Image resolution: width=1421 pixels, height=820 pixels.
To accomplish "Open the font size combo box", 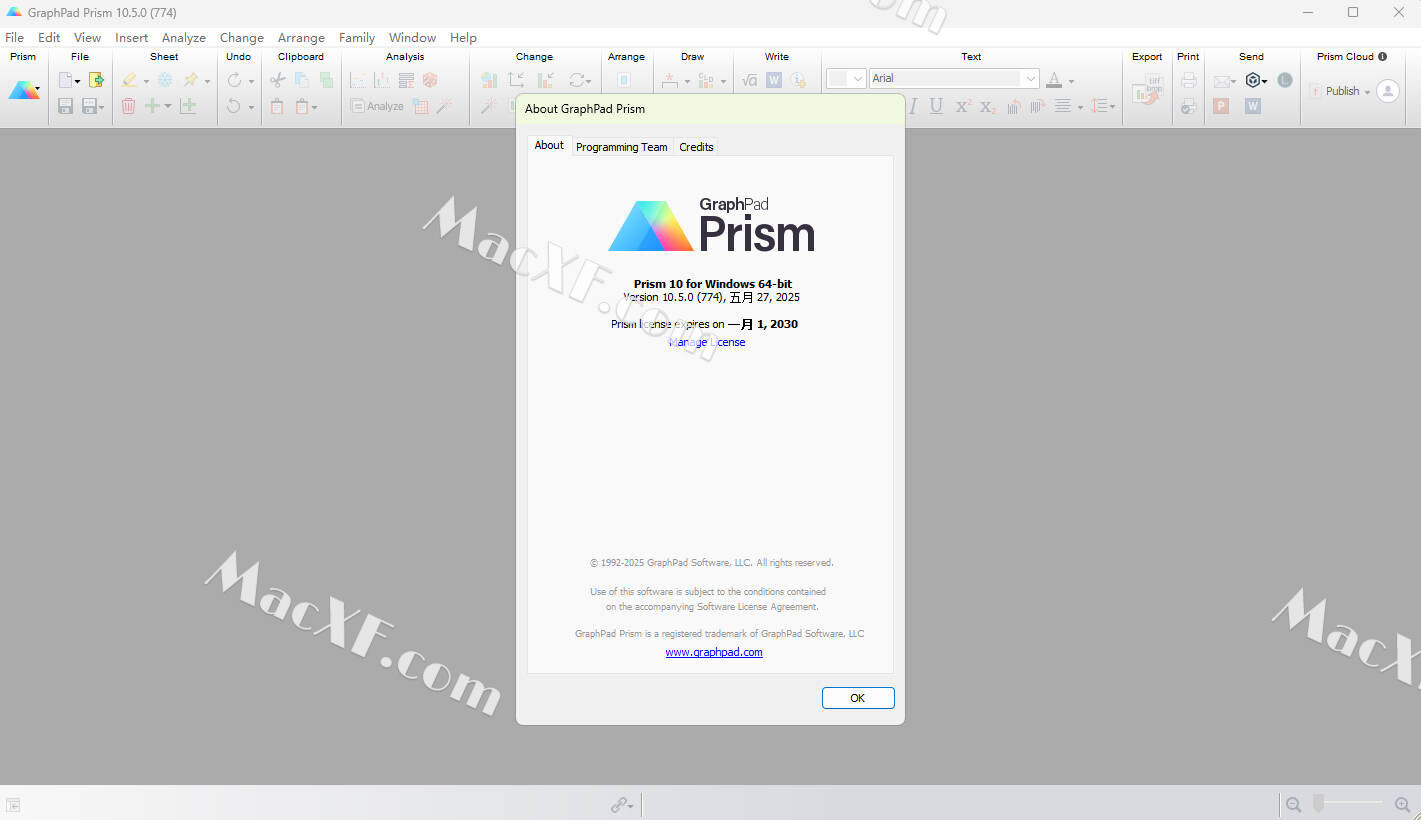I will pos(846,78).
